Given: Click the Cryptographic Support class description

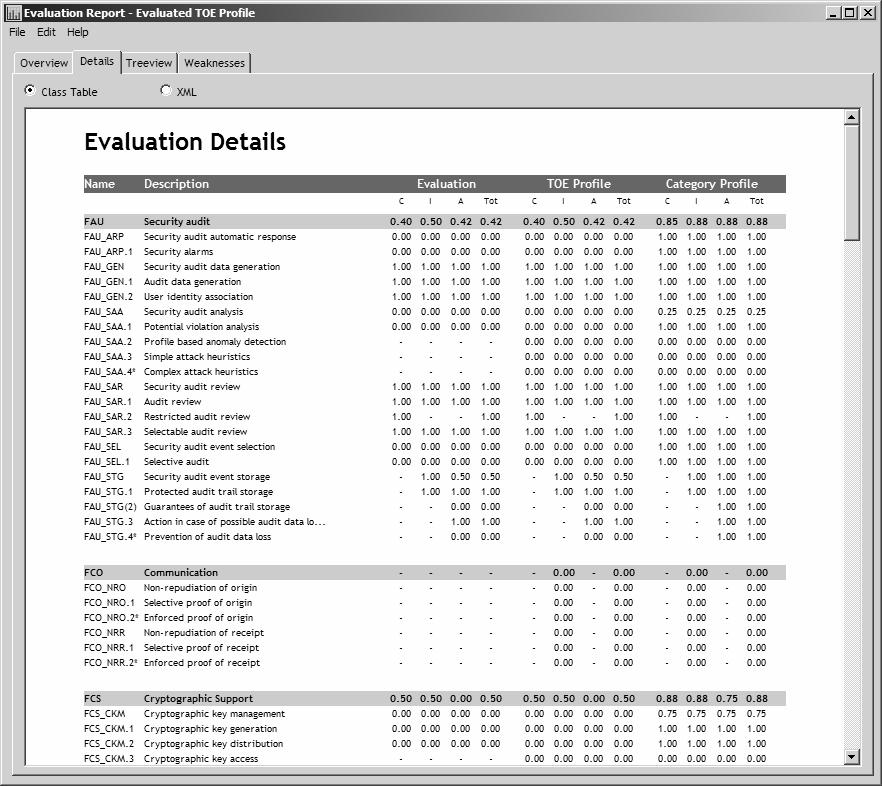Looking at the screenshot, I should pyautogui.click(x=199, y=699).
